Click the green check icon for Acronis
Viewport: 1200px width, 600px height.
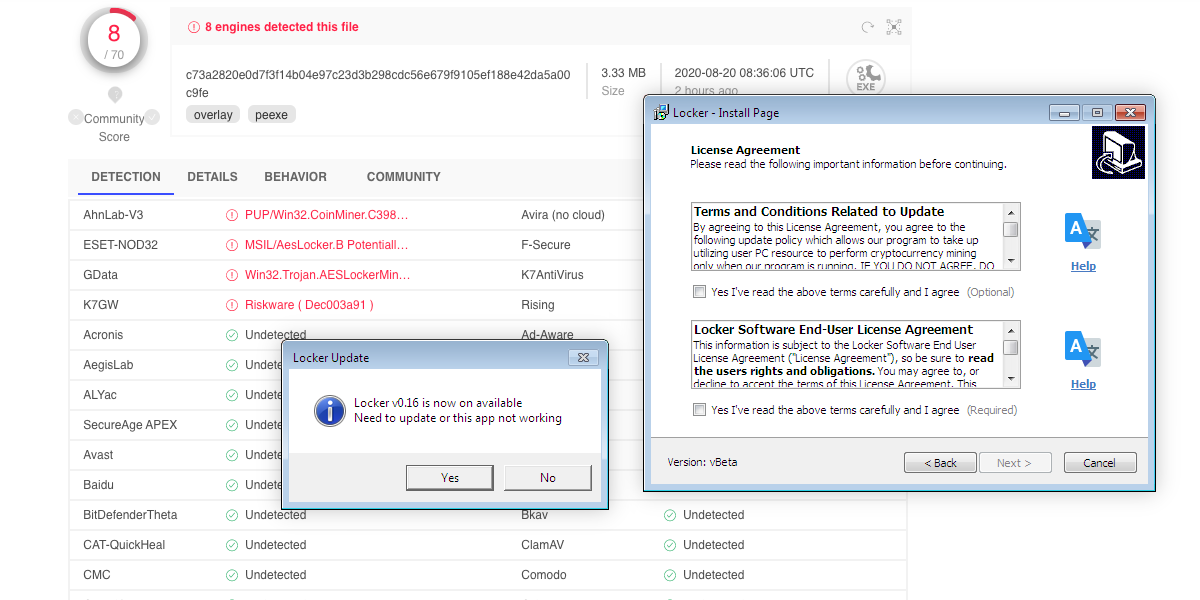(x=232, y=335)
